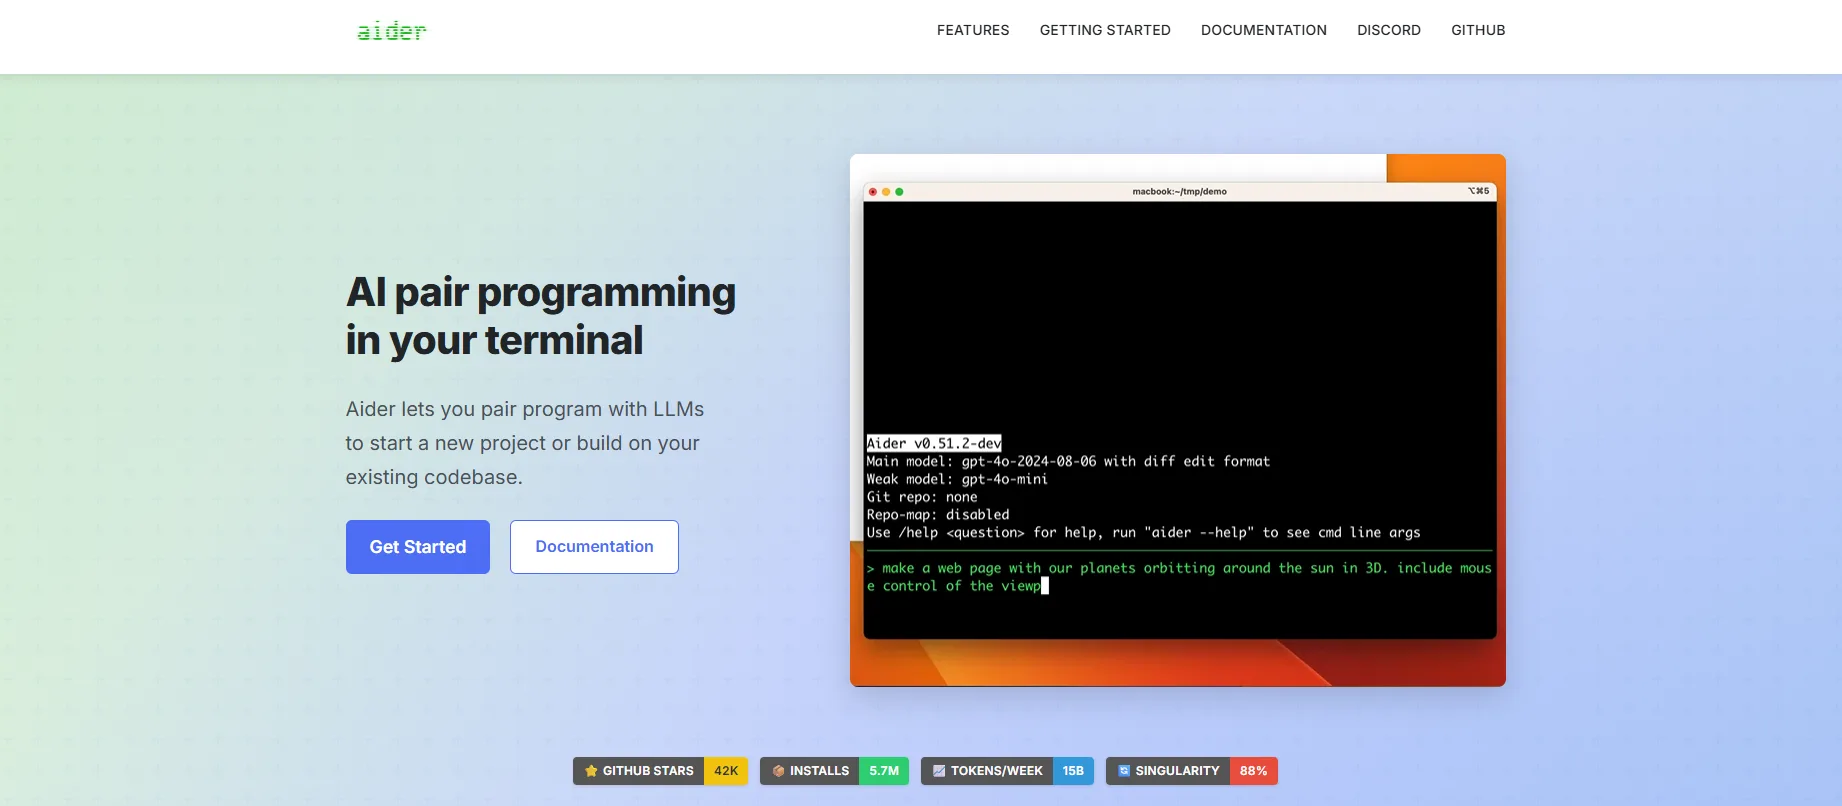The height and width of the screenshot is (806, 1842).
Task: Click the star icon in GitHub Stars badge
Action: point(591,771)
